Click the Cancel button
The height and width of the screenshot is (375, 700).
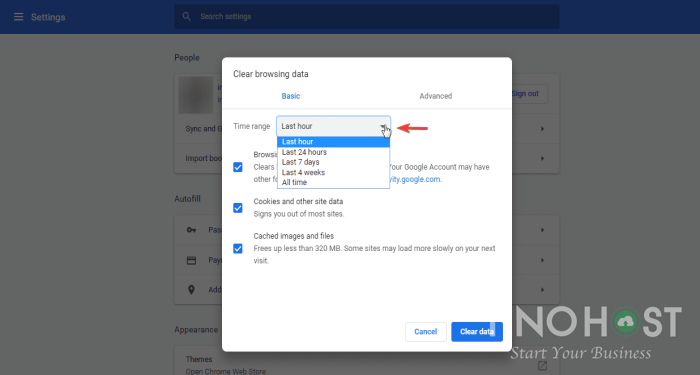(x=425, y=332)
